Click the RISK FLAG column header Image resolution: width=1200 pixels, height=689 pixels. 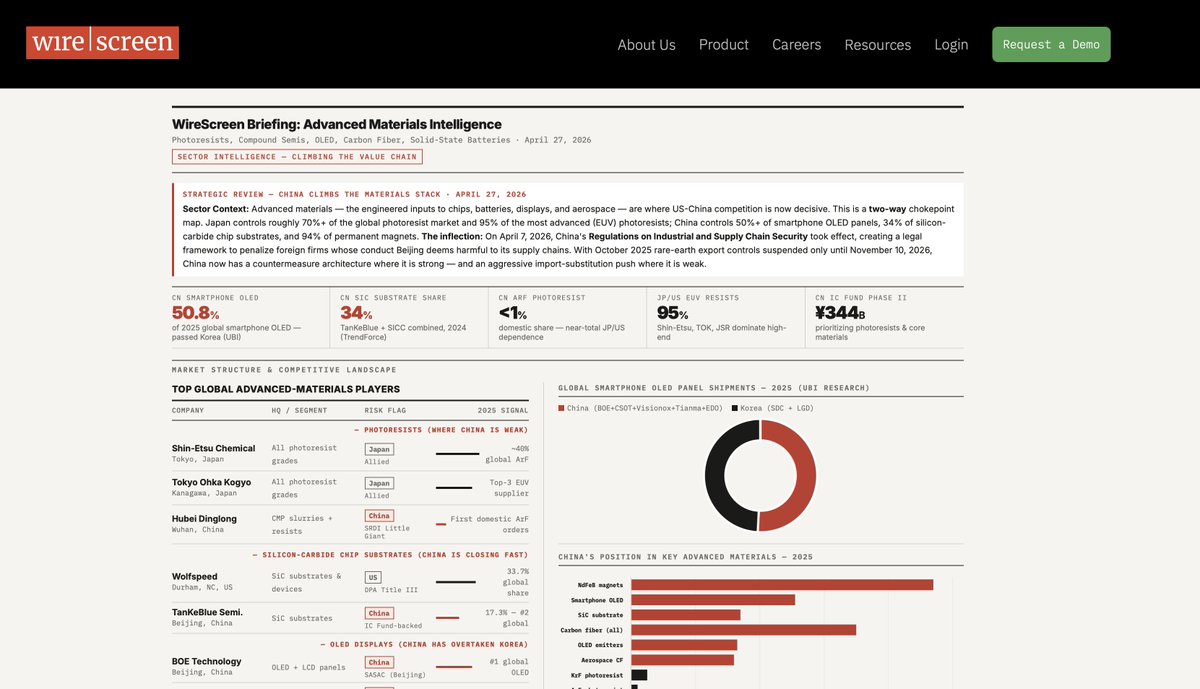point(385,410)
